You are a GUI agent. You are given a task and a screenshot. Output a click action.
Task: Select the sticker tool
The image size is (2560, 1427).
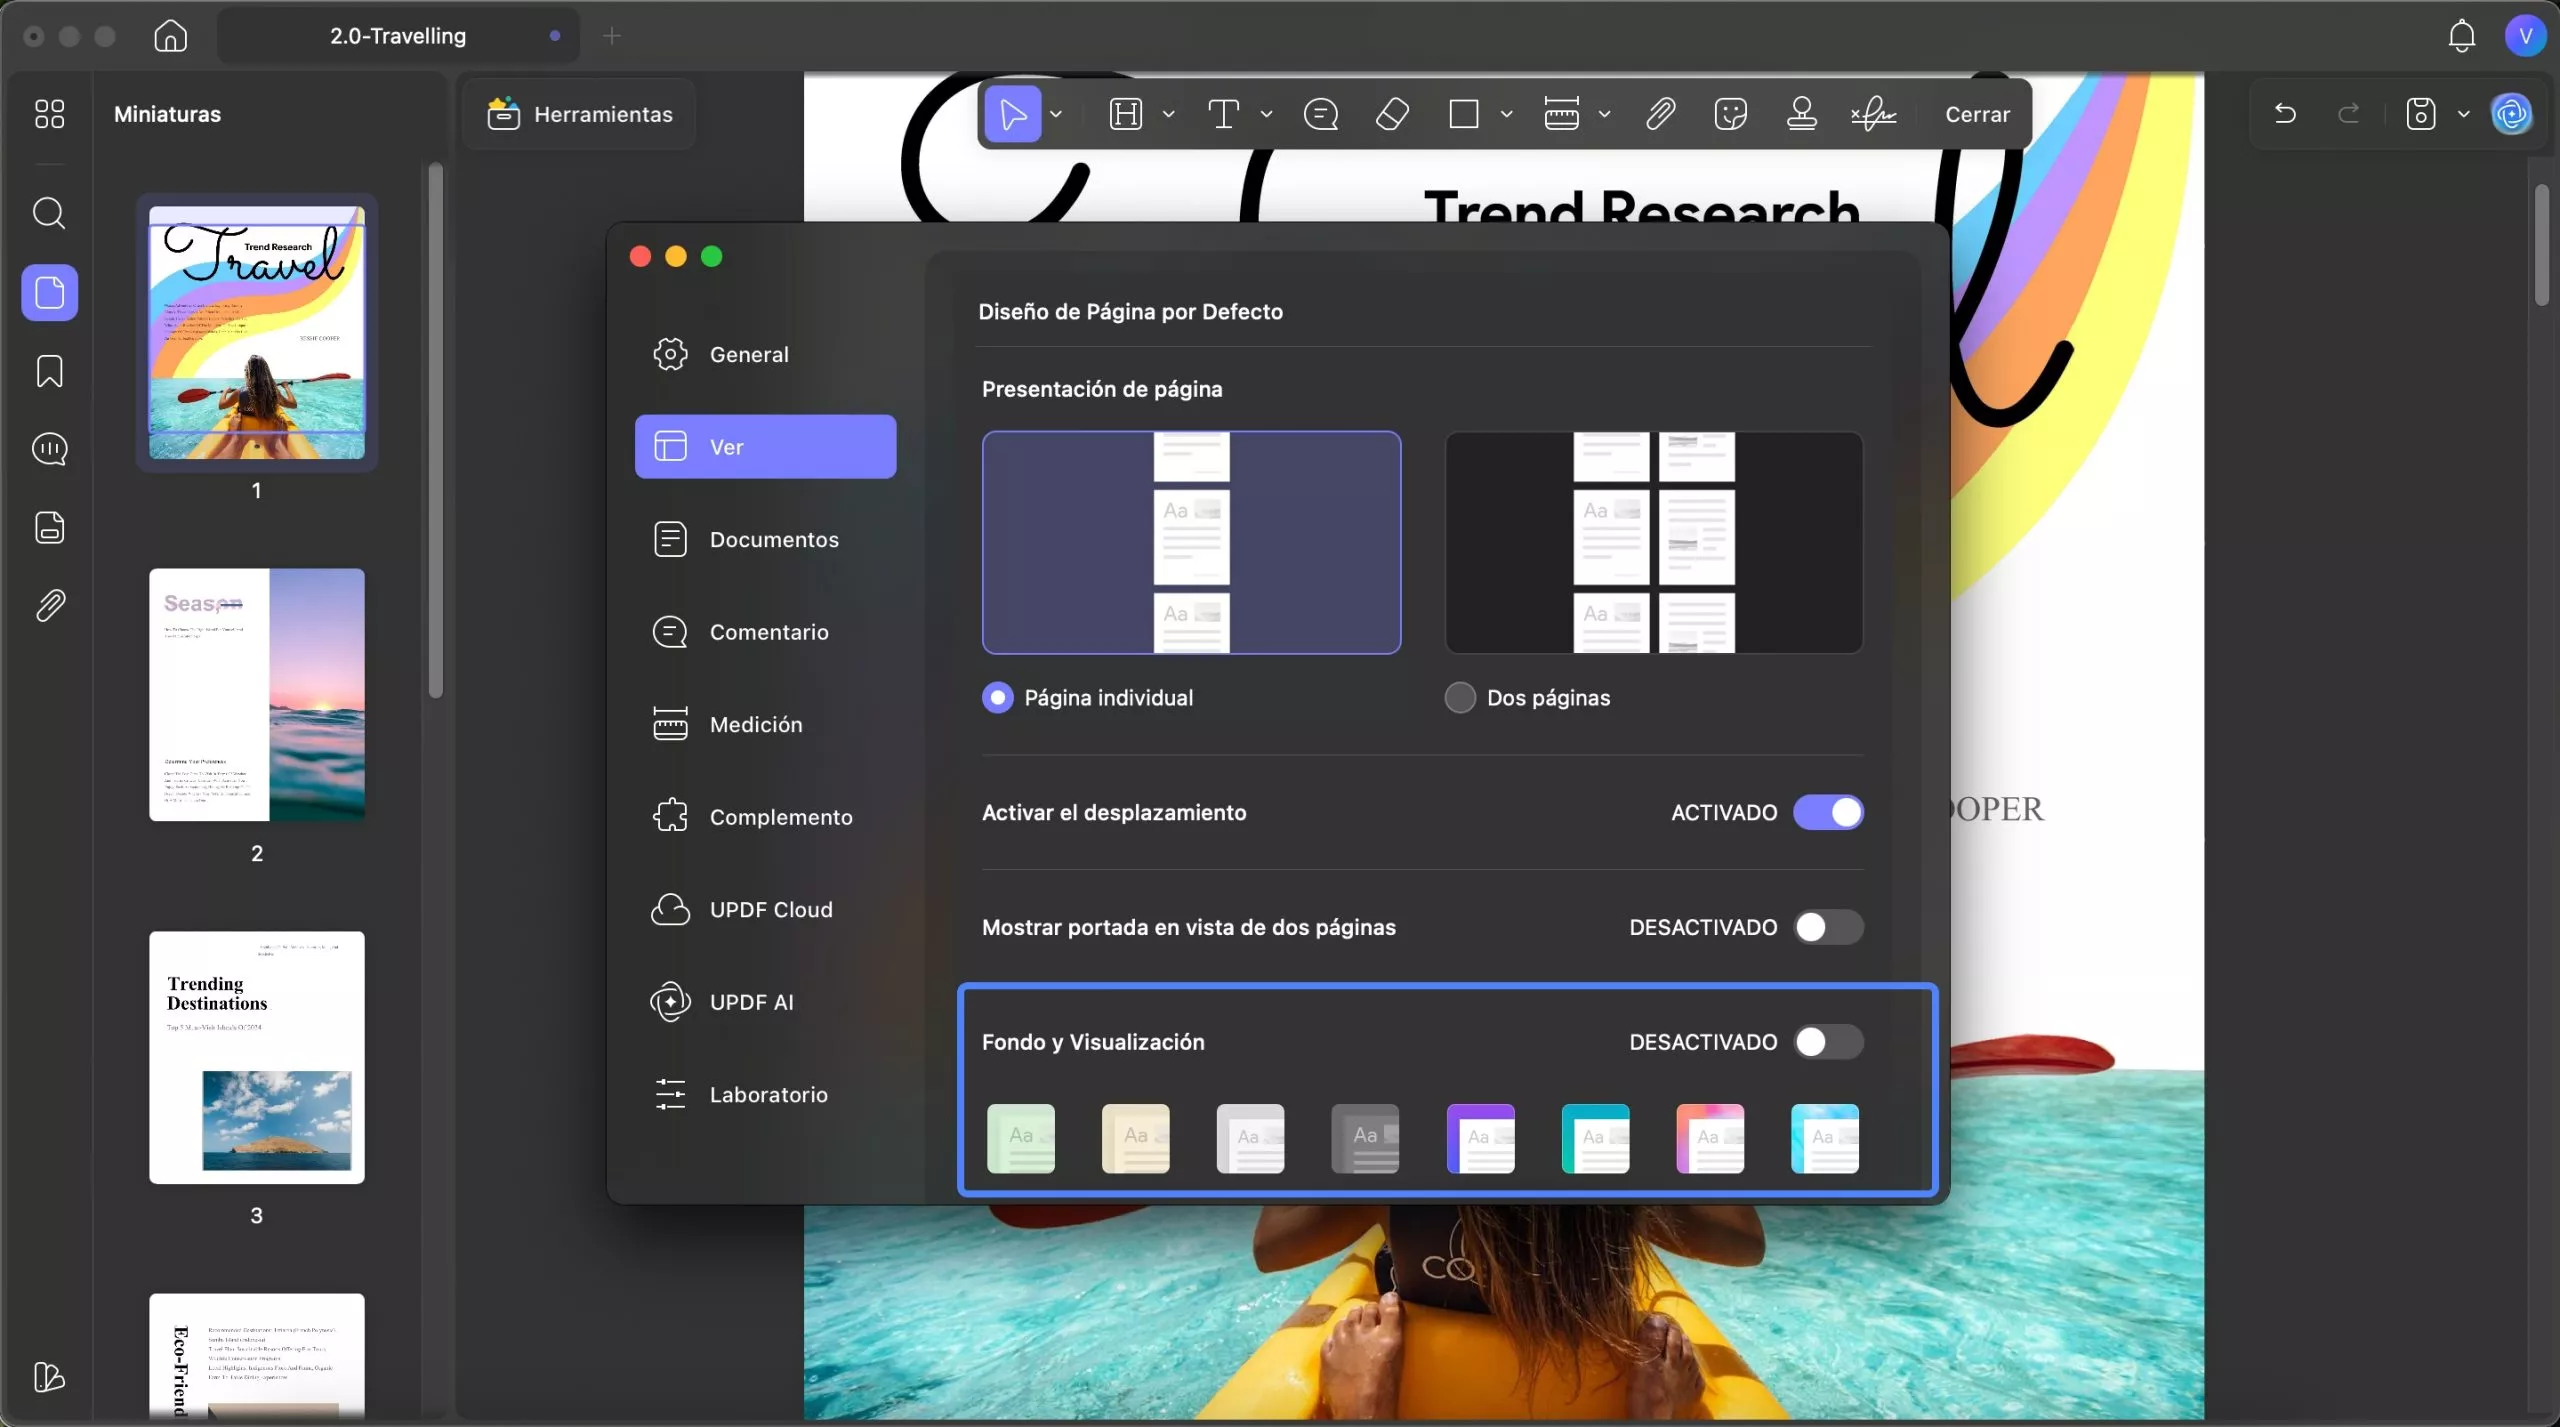pos(1730,114)
